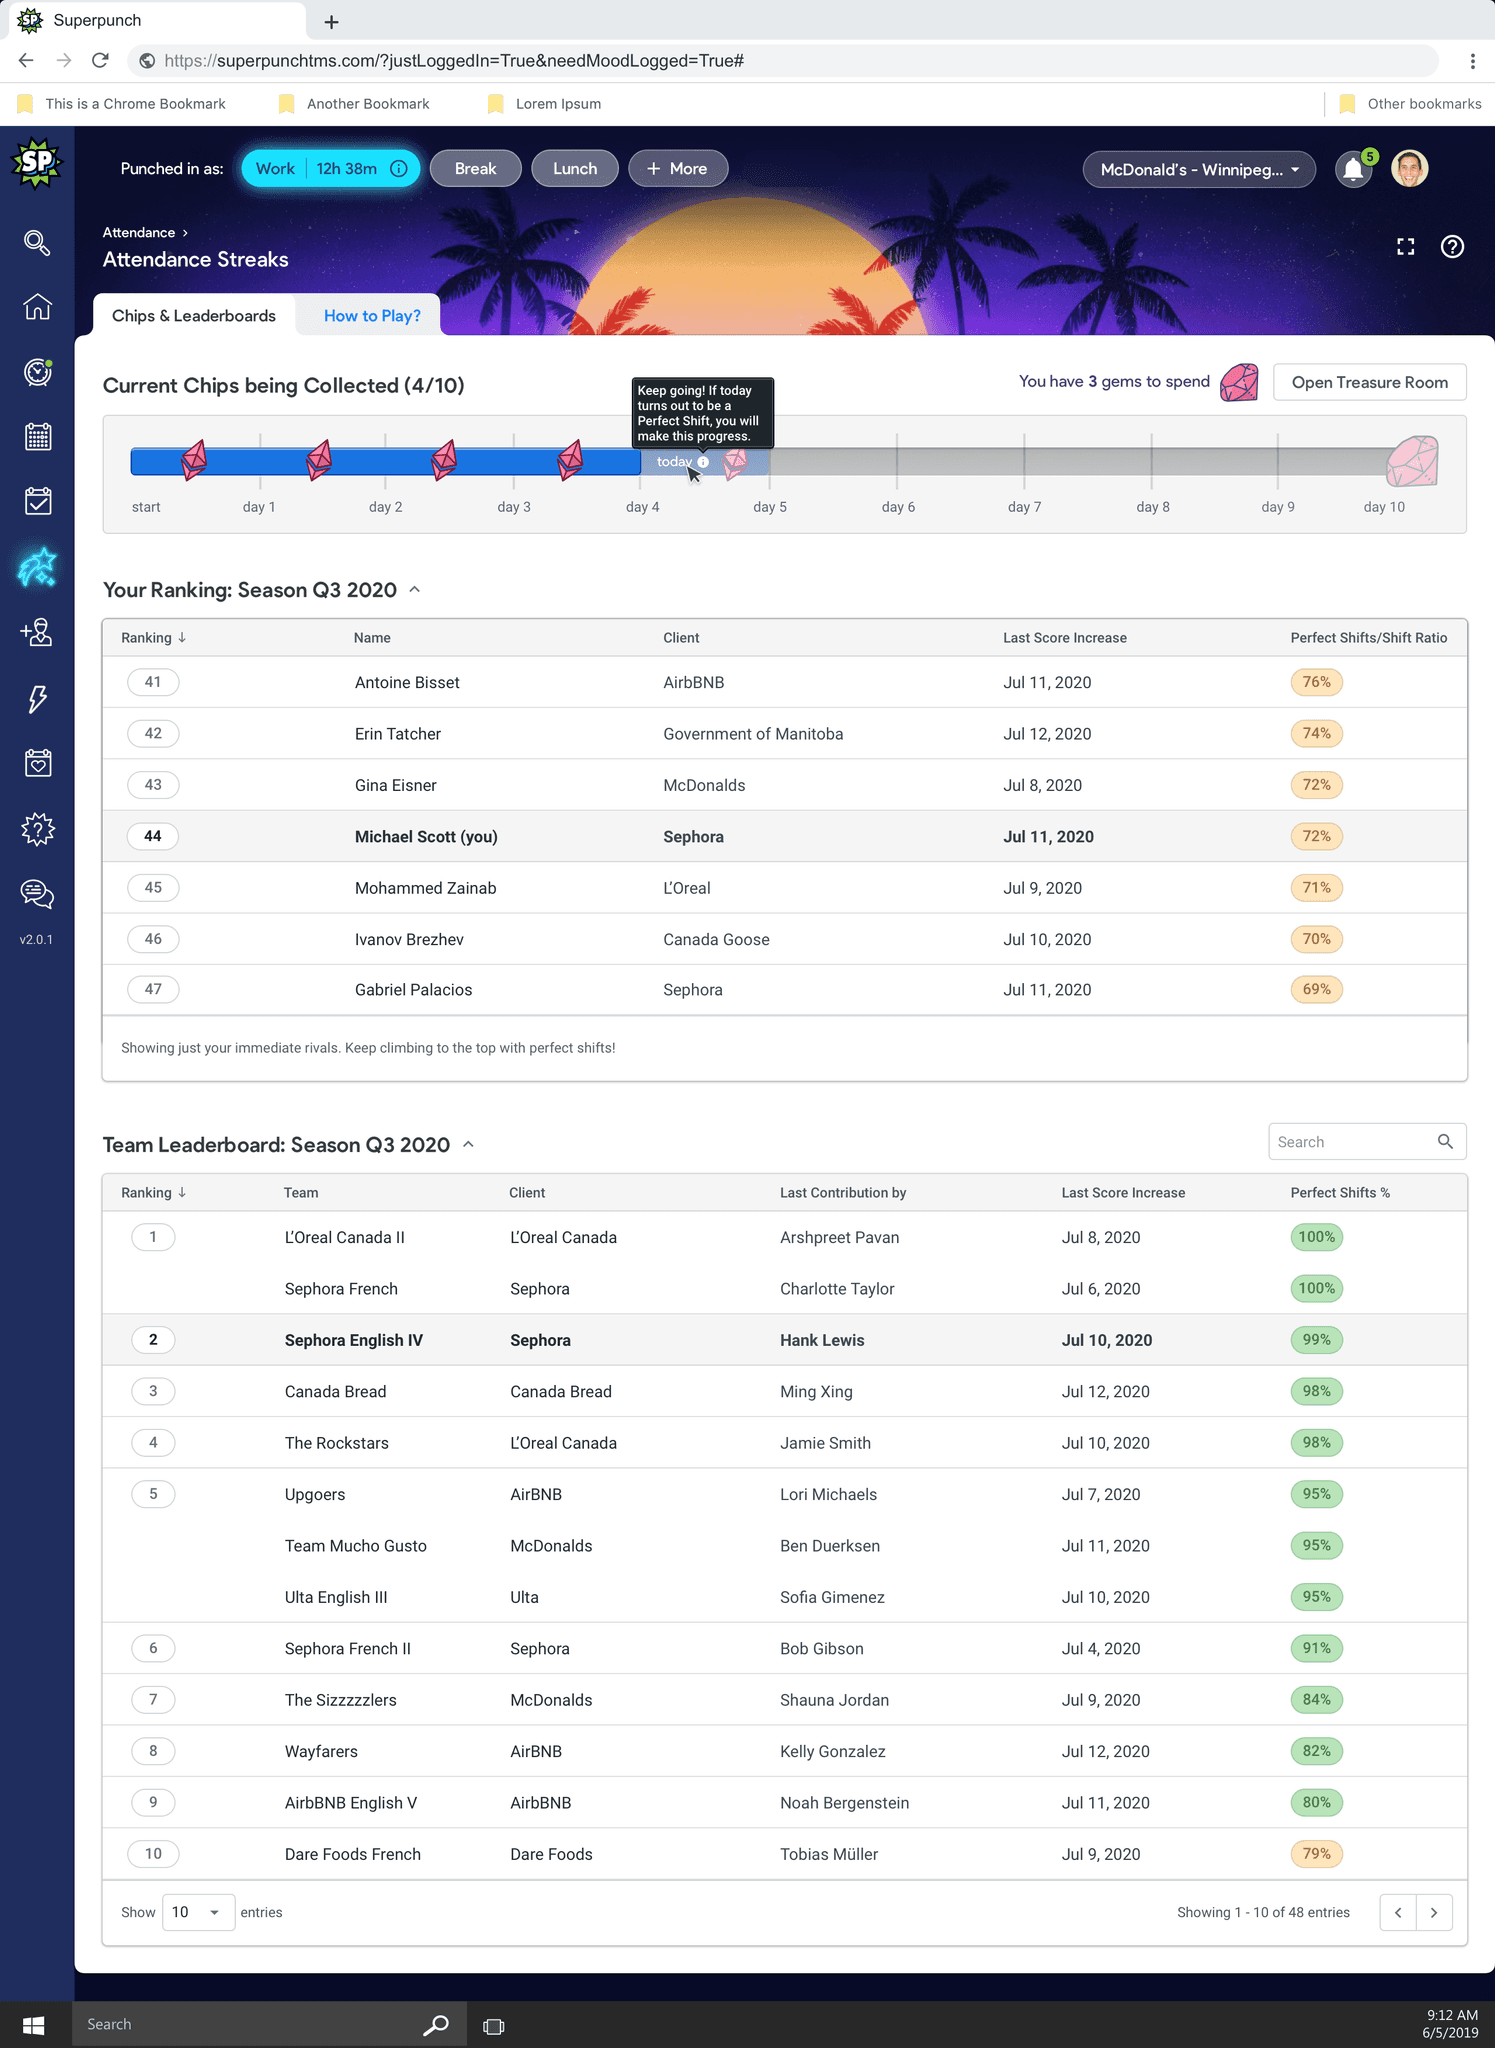The height and width of the screenshot is (2048, 1495).
Task: Sort by Ranking in Your Ranking table
Action: pos(153,638)
